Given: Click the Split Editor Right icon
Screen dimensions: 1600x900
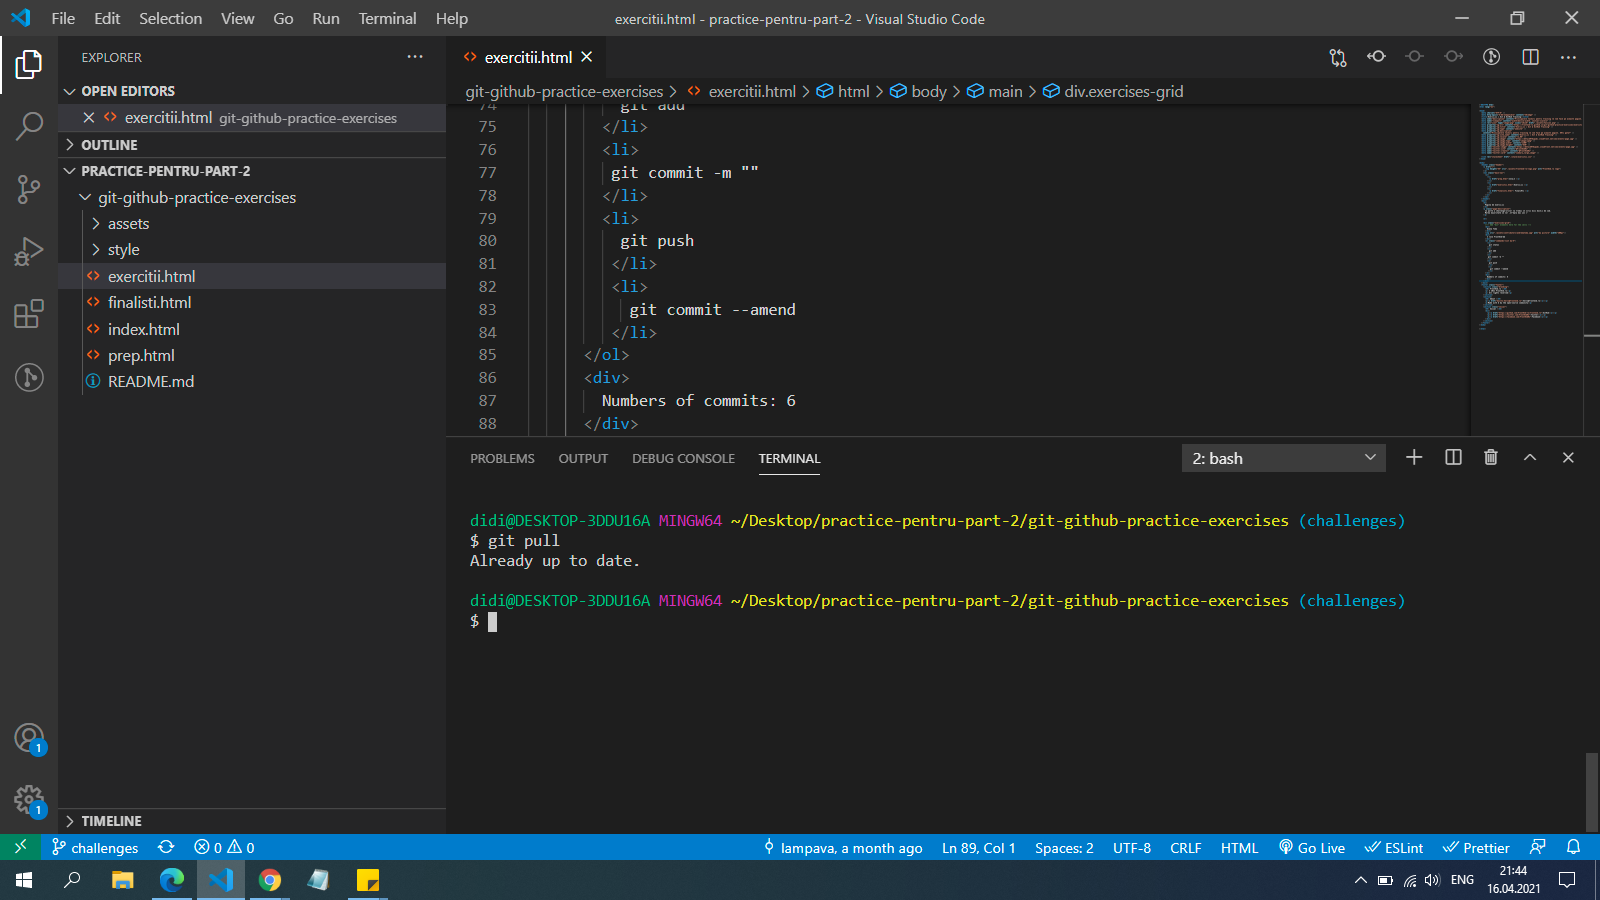Looking at the screenshot, I should point(1530,57).
